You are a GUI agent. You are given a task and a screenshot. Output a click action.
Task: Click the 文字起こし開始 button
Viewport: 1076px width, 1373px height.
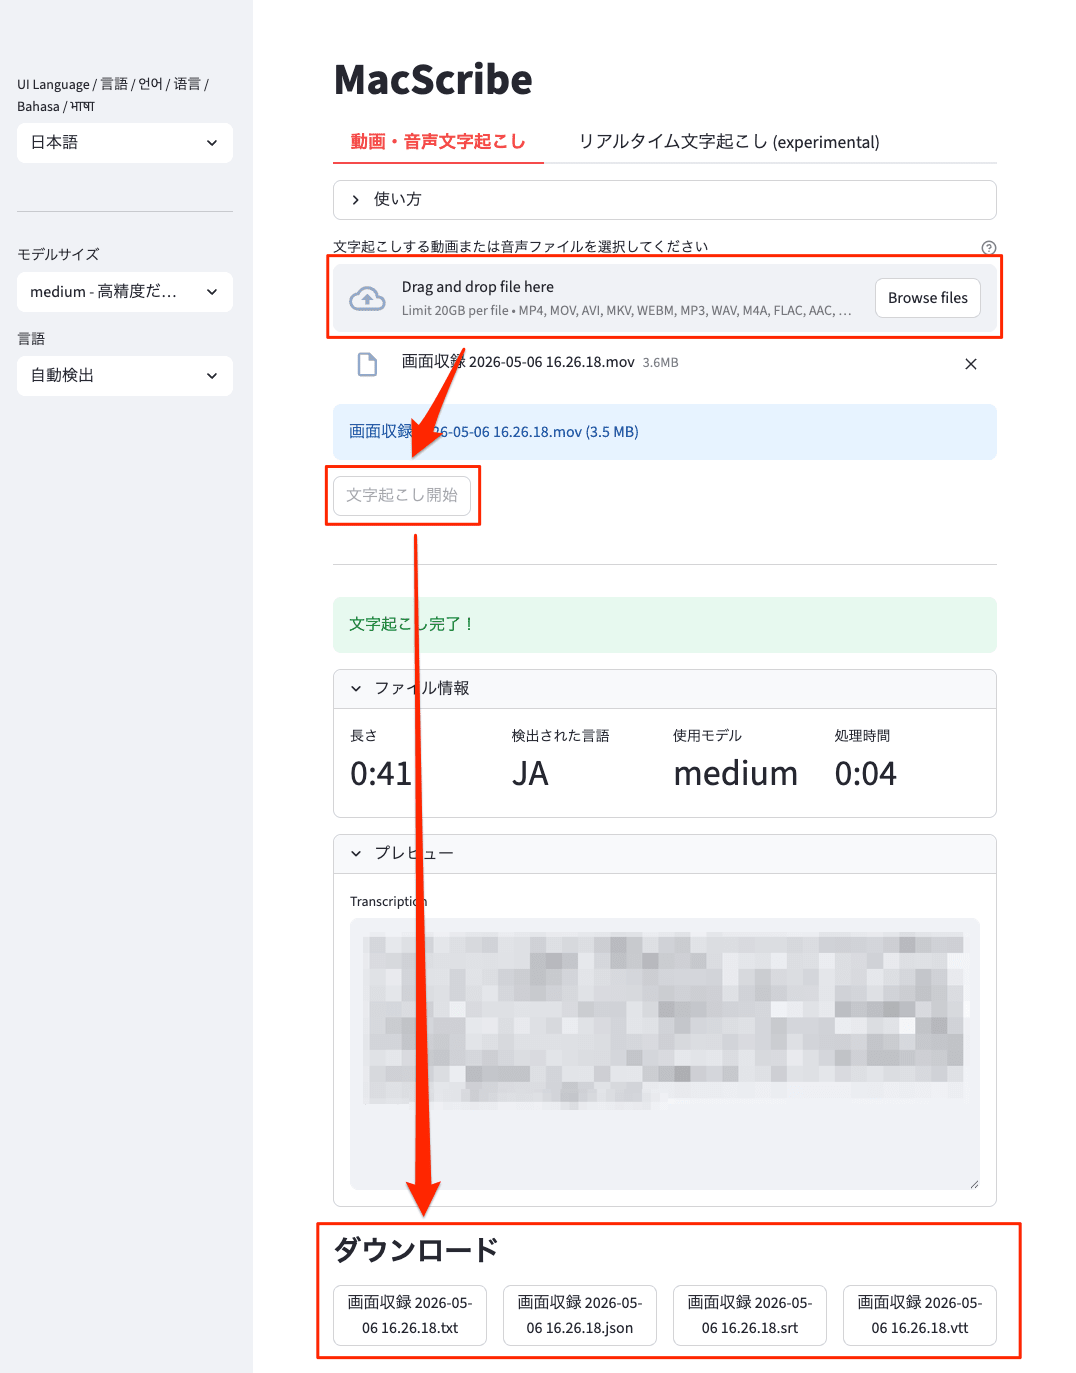(x=402, y=495)
